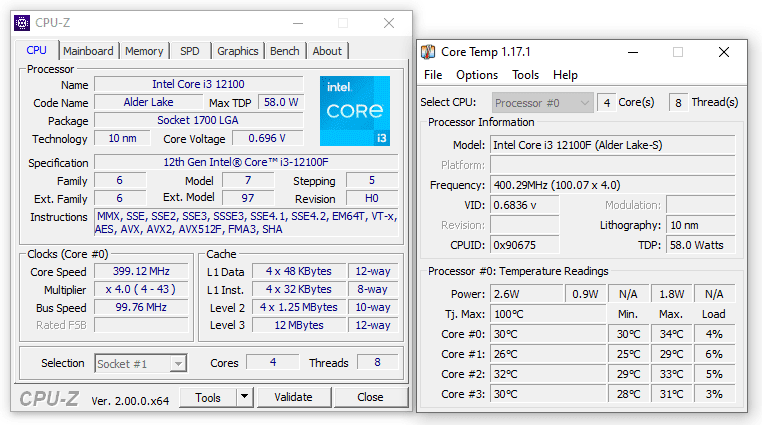Image resolution: width=762 pixels, height=425 pixels.
Task: Click the Lithography value '10 nm' in Core Temp
Action: [701, 225]
